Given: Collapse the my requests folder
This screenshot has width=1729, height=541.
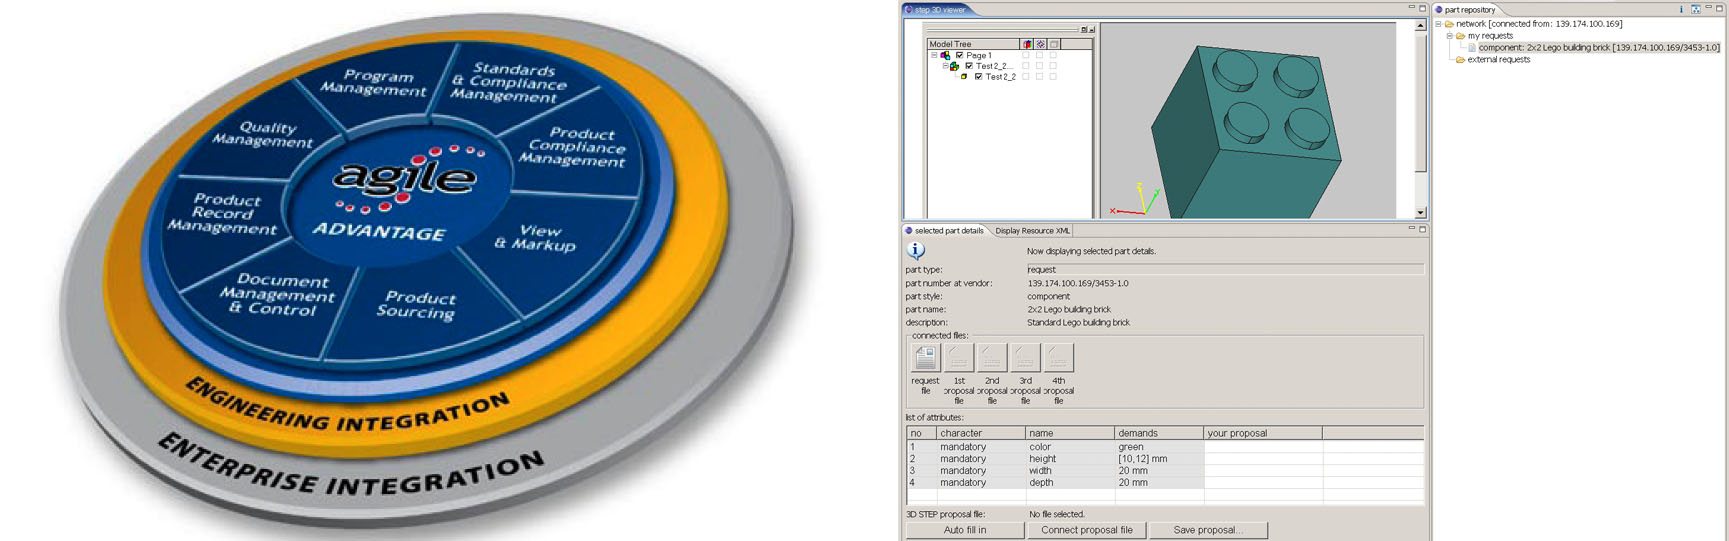Looking at the screenshot, I should (1449, 36).
